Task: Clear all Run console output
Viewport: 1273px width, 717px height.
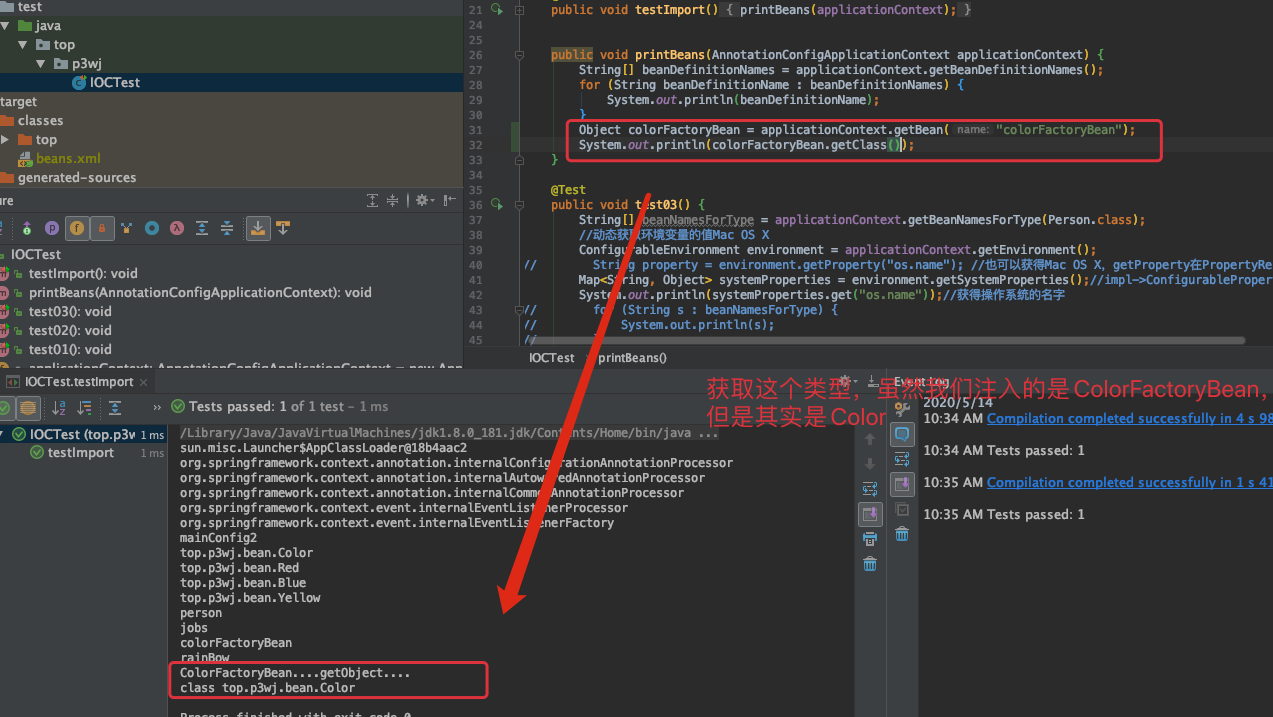Action: point(870,564)
